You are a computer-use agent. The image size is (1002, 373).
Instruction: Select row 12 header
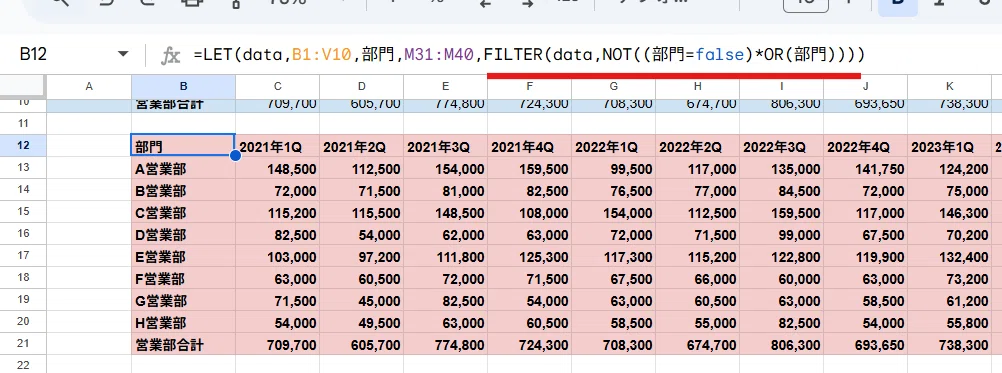(23, 146)
